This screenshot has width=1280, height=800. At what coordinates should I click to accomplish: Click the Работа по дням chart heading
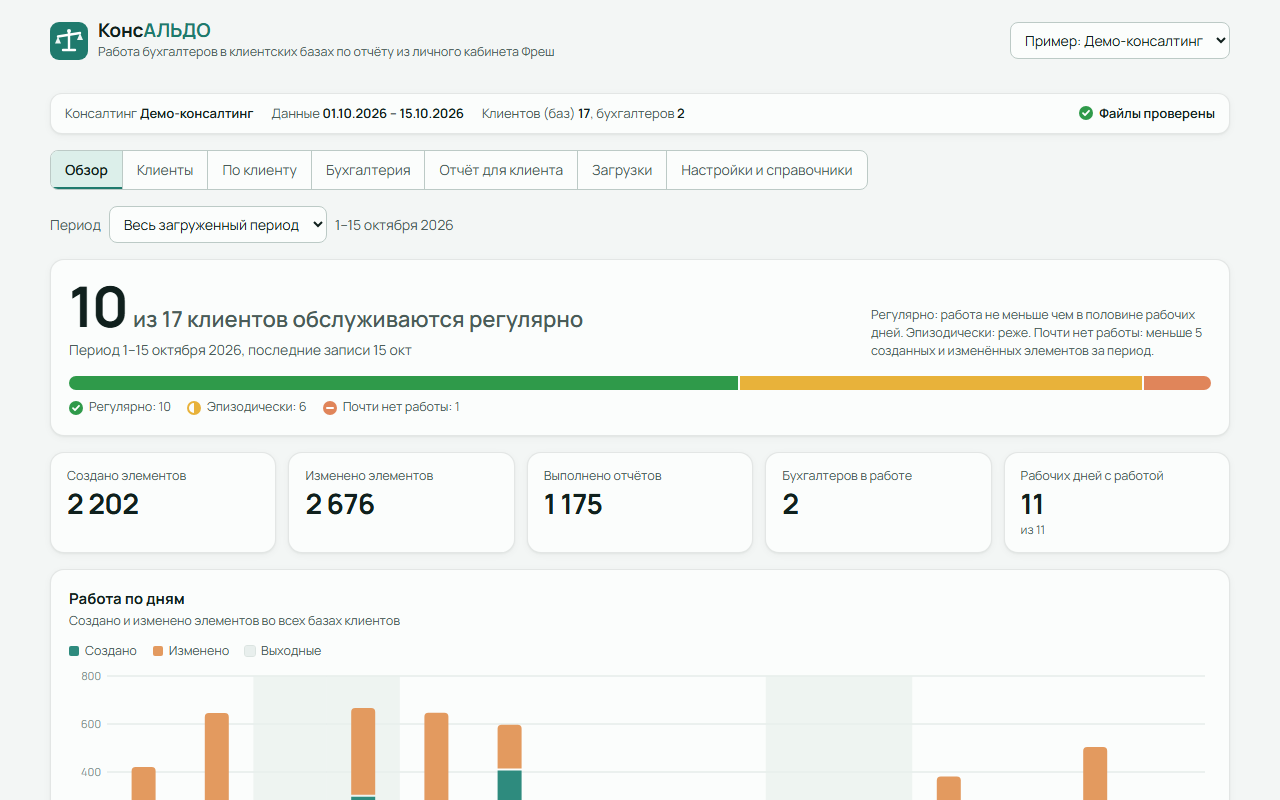(x=127, y=599)
